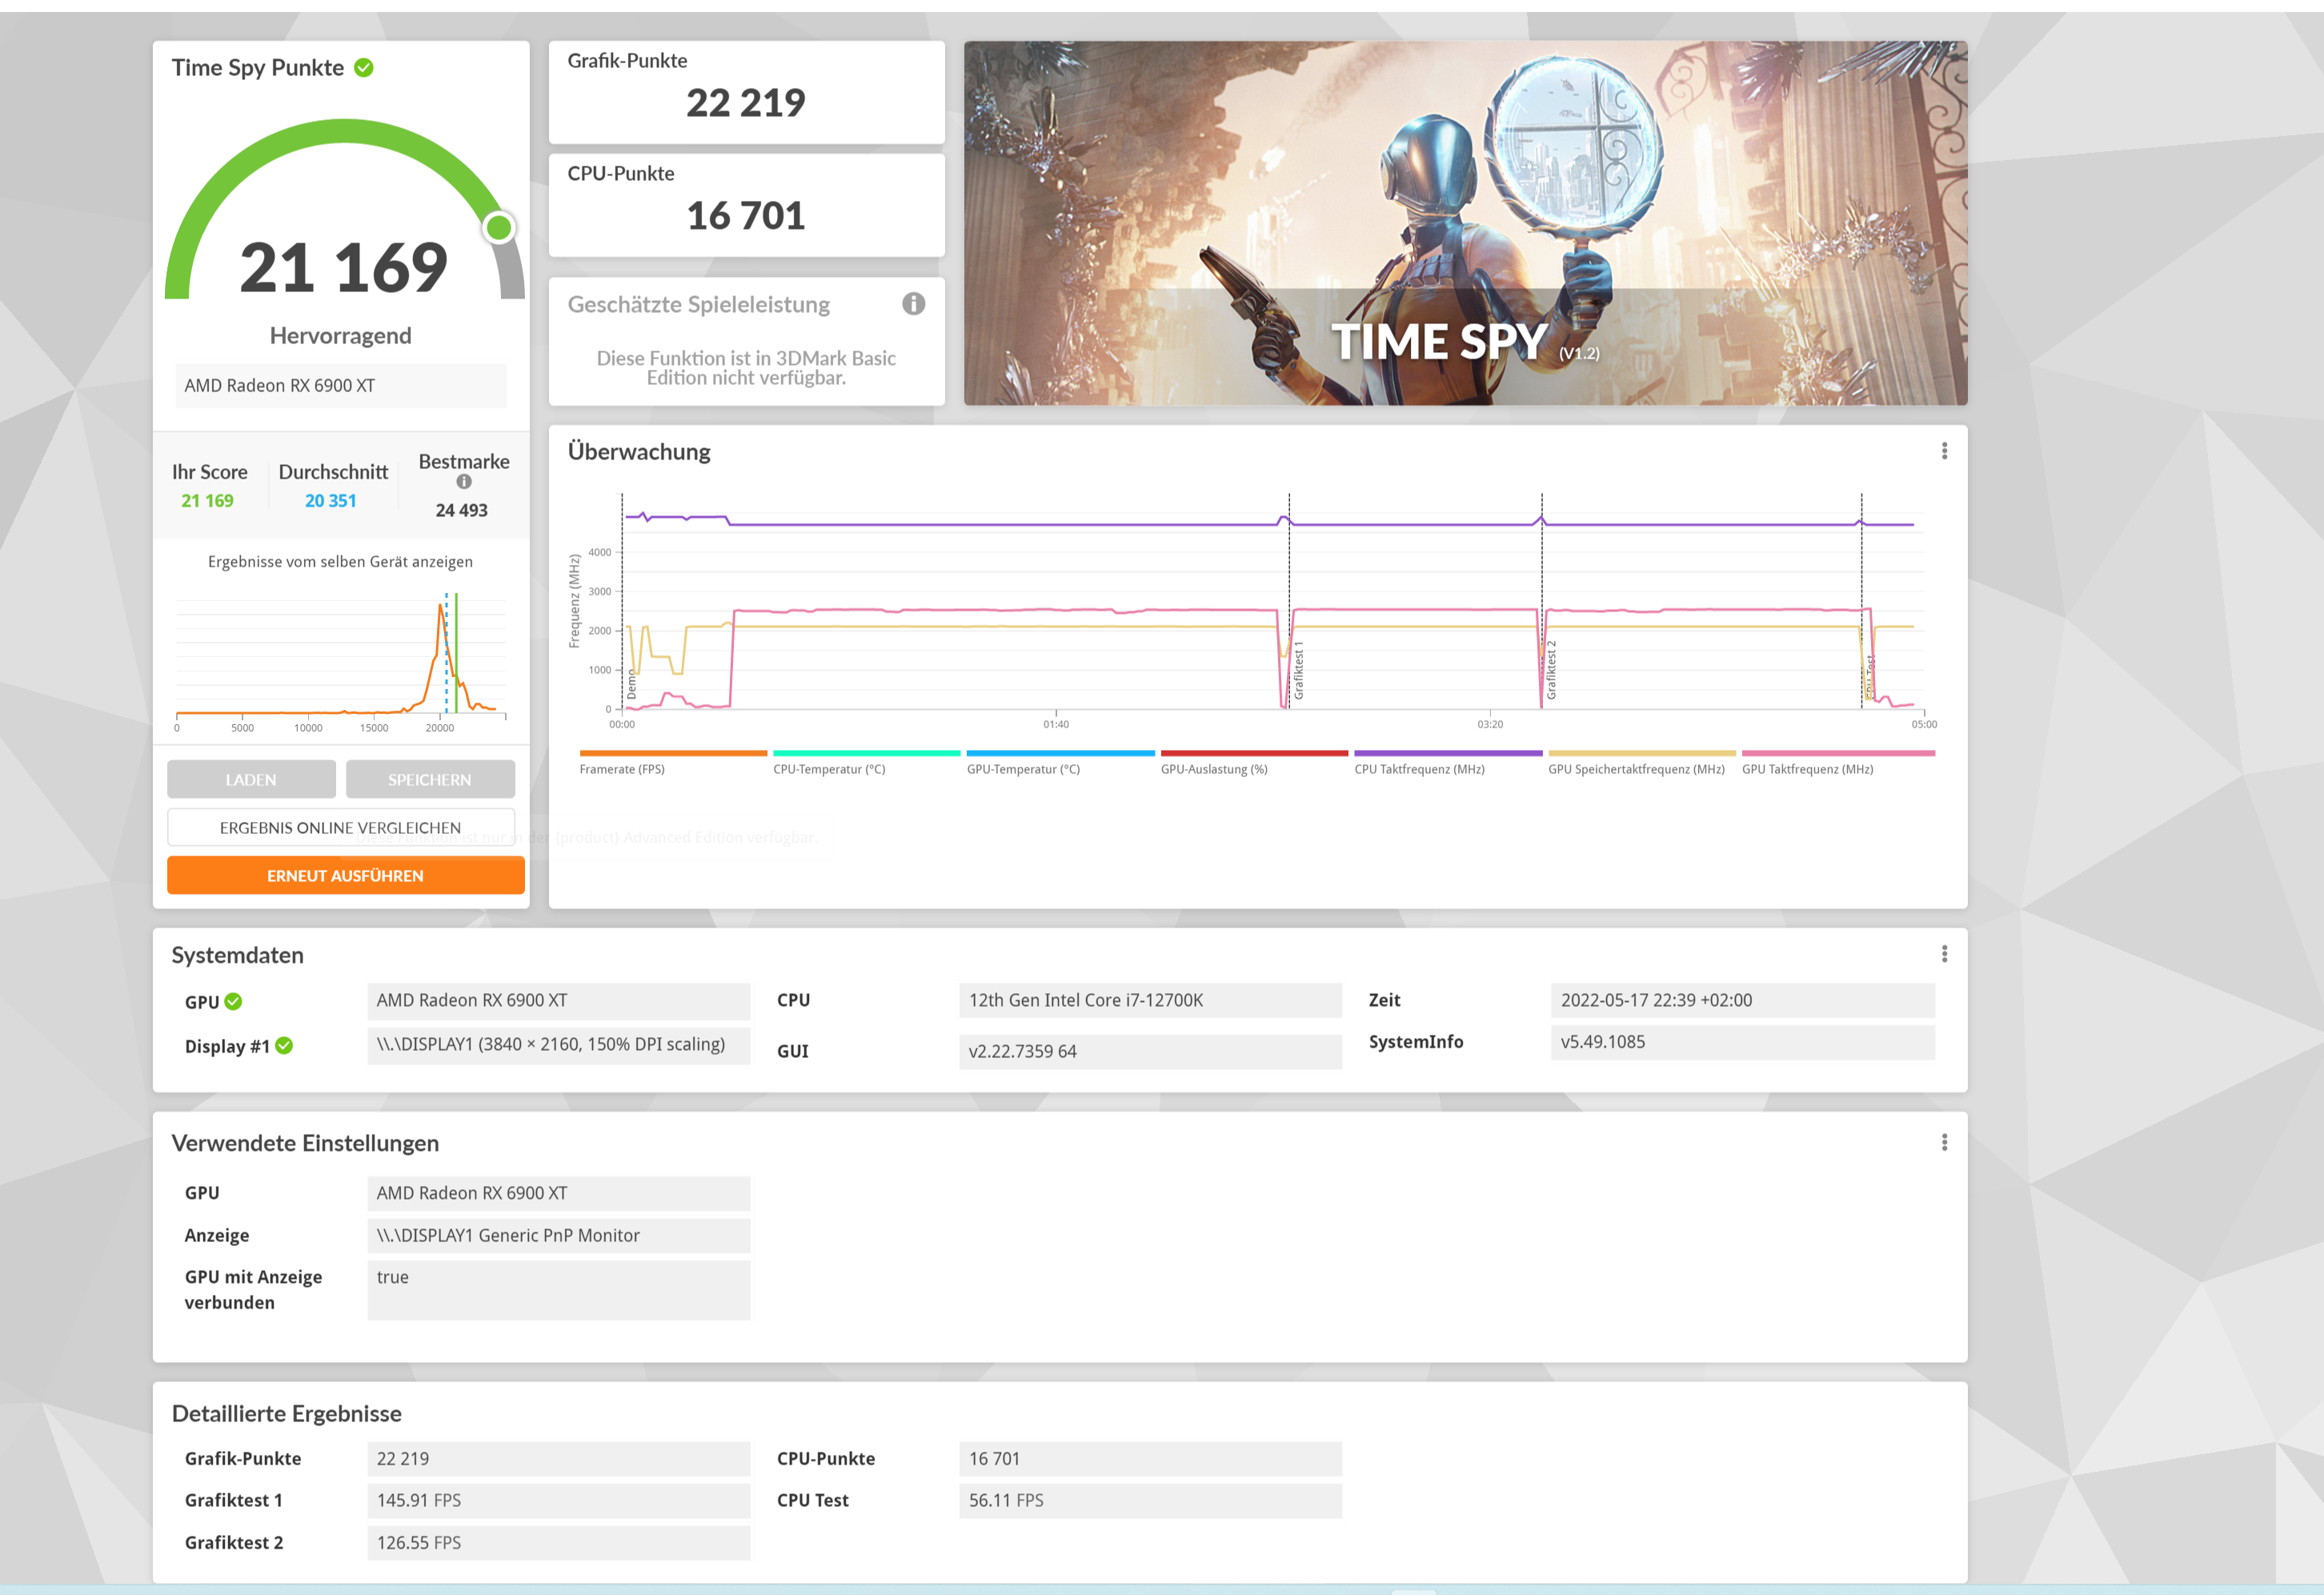Click the Time Spy hero image
This screenshot has width=2324, height=1595.
1465,222
